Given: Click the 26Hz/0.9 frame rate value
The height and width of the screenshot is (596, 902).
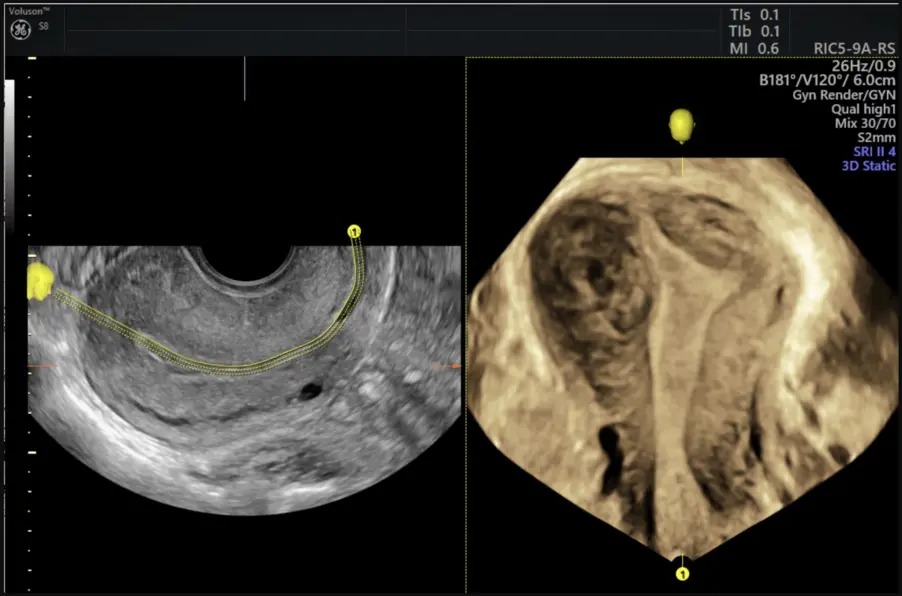Looking at the screenshot, I should 863,65.
